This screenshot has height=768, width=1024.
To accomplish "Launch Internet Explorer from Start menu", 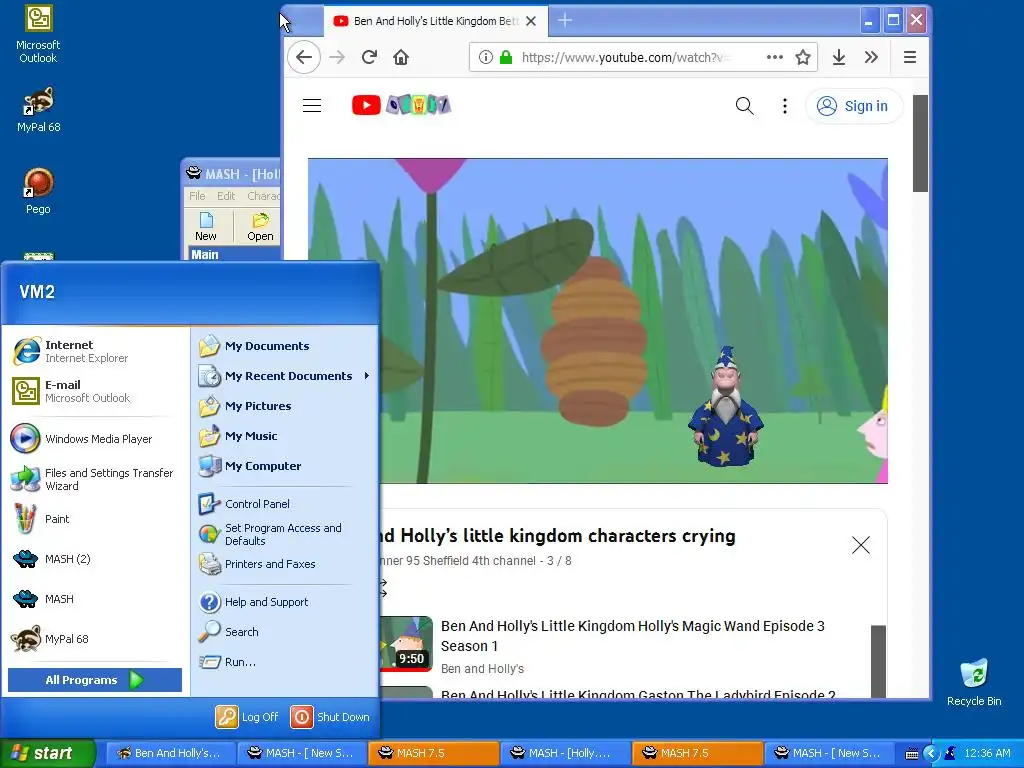I will [x=97, y=351].
